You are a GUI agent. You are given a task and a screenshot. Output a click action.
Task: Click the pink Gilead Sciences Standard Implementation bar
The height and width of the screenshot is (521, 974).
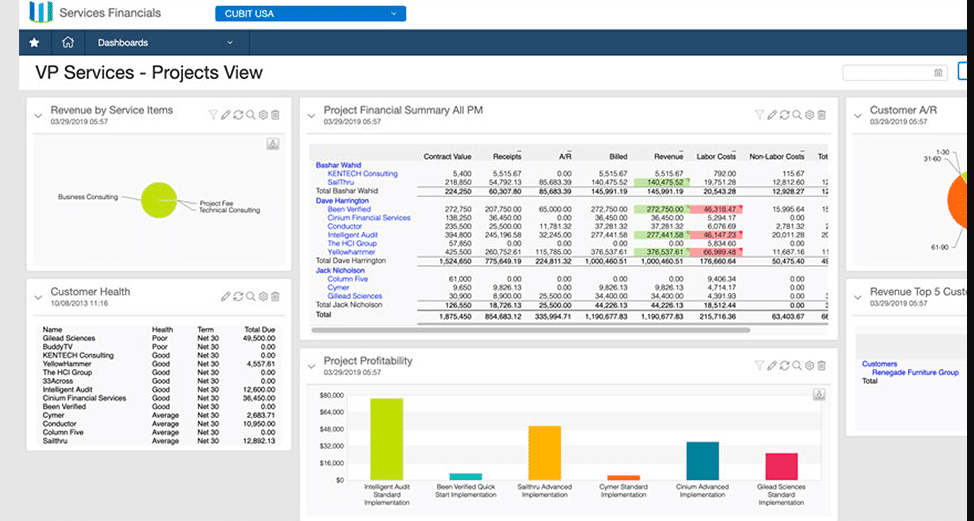click(781, 466)
